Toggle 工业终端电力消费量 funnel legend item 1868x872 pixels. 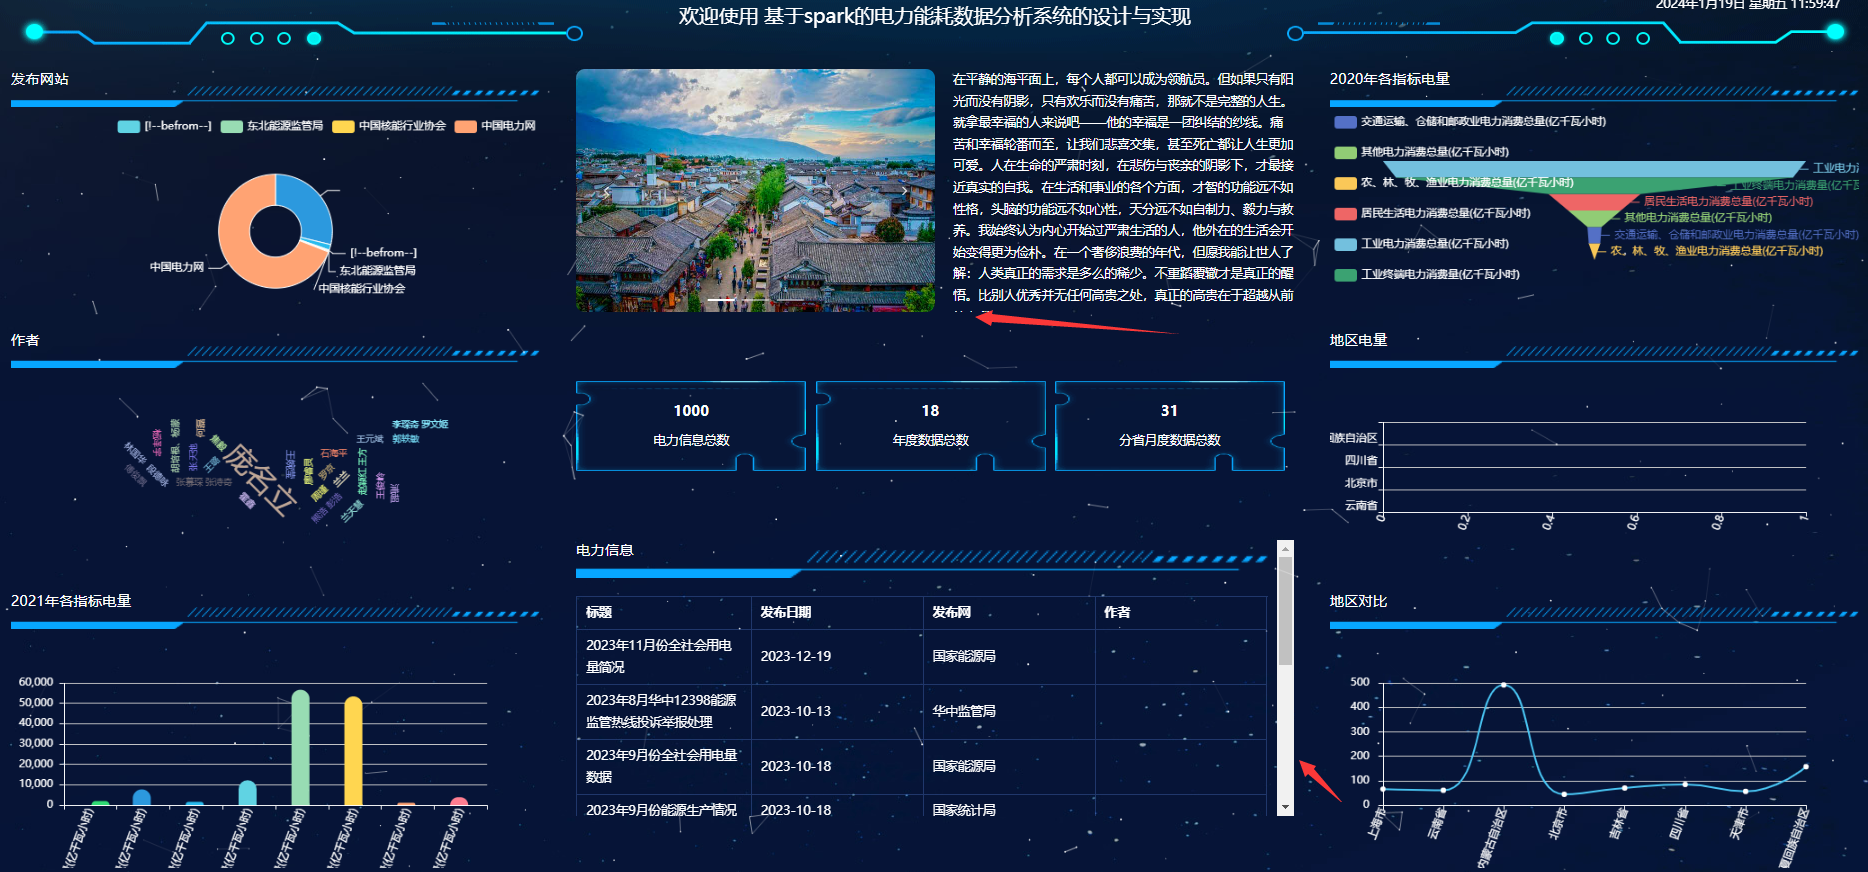point(1427,274)
